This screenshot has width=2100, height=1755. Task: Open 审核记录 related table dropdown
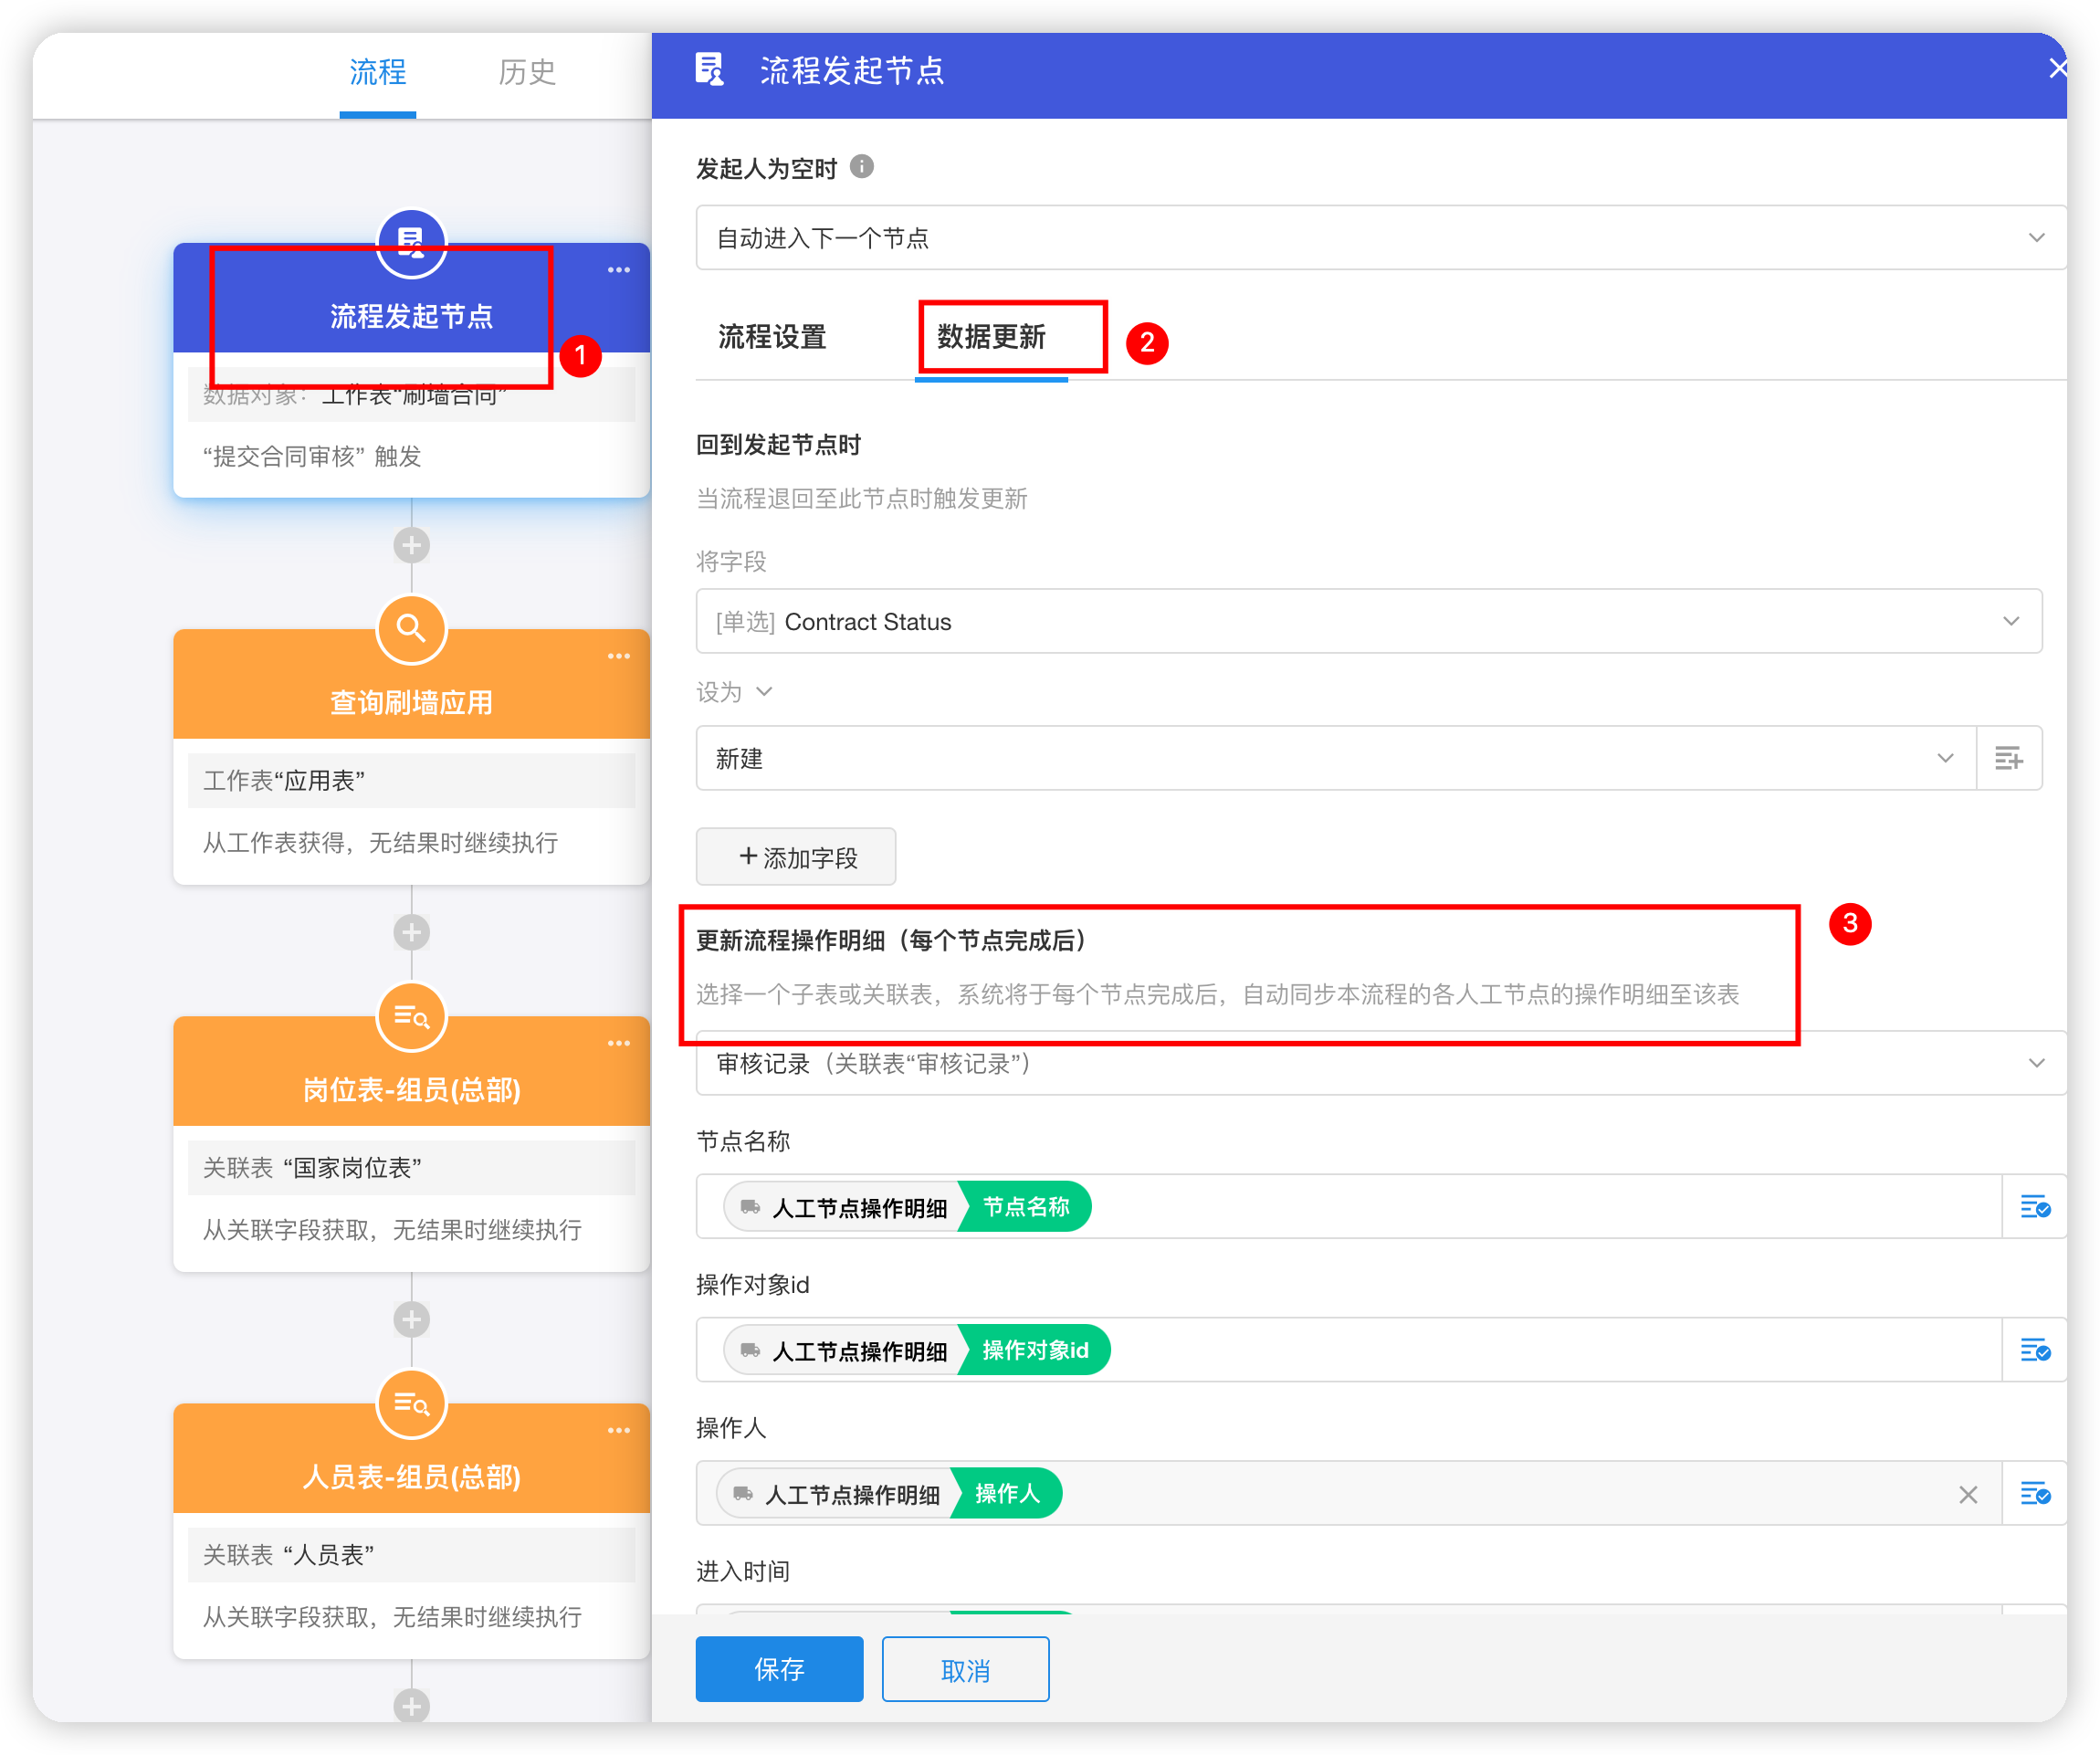(x=2035, y=1063)
